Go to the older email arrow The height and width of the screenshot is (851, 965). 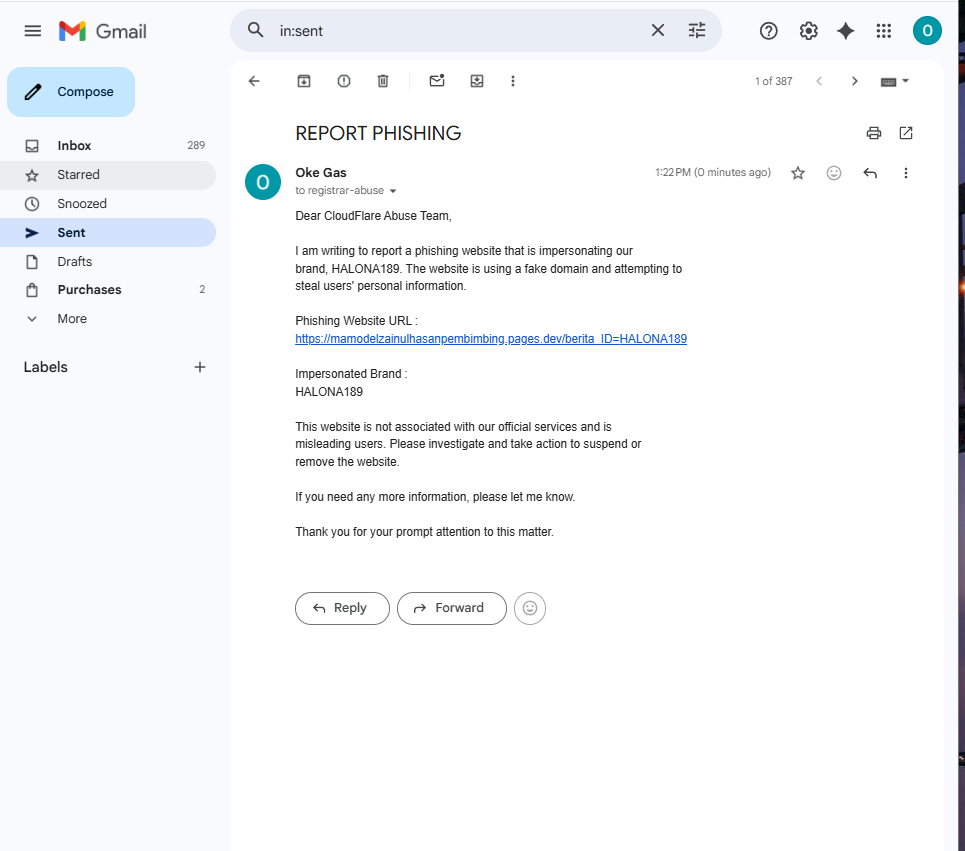pos(854,81)
